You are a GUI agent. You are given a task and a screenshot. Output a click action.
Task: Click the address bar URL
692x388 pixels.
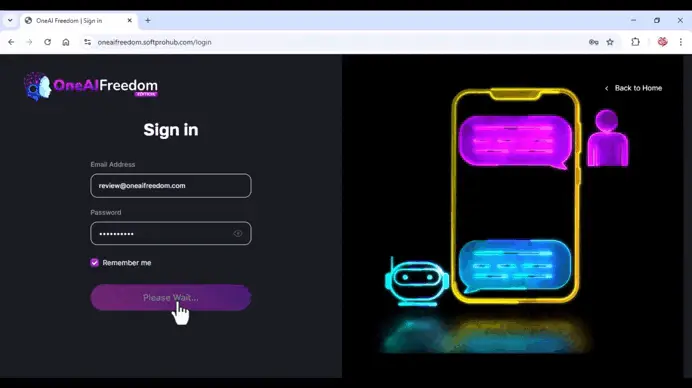[x=154, y=42]
